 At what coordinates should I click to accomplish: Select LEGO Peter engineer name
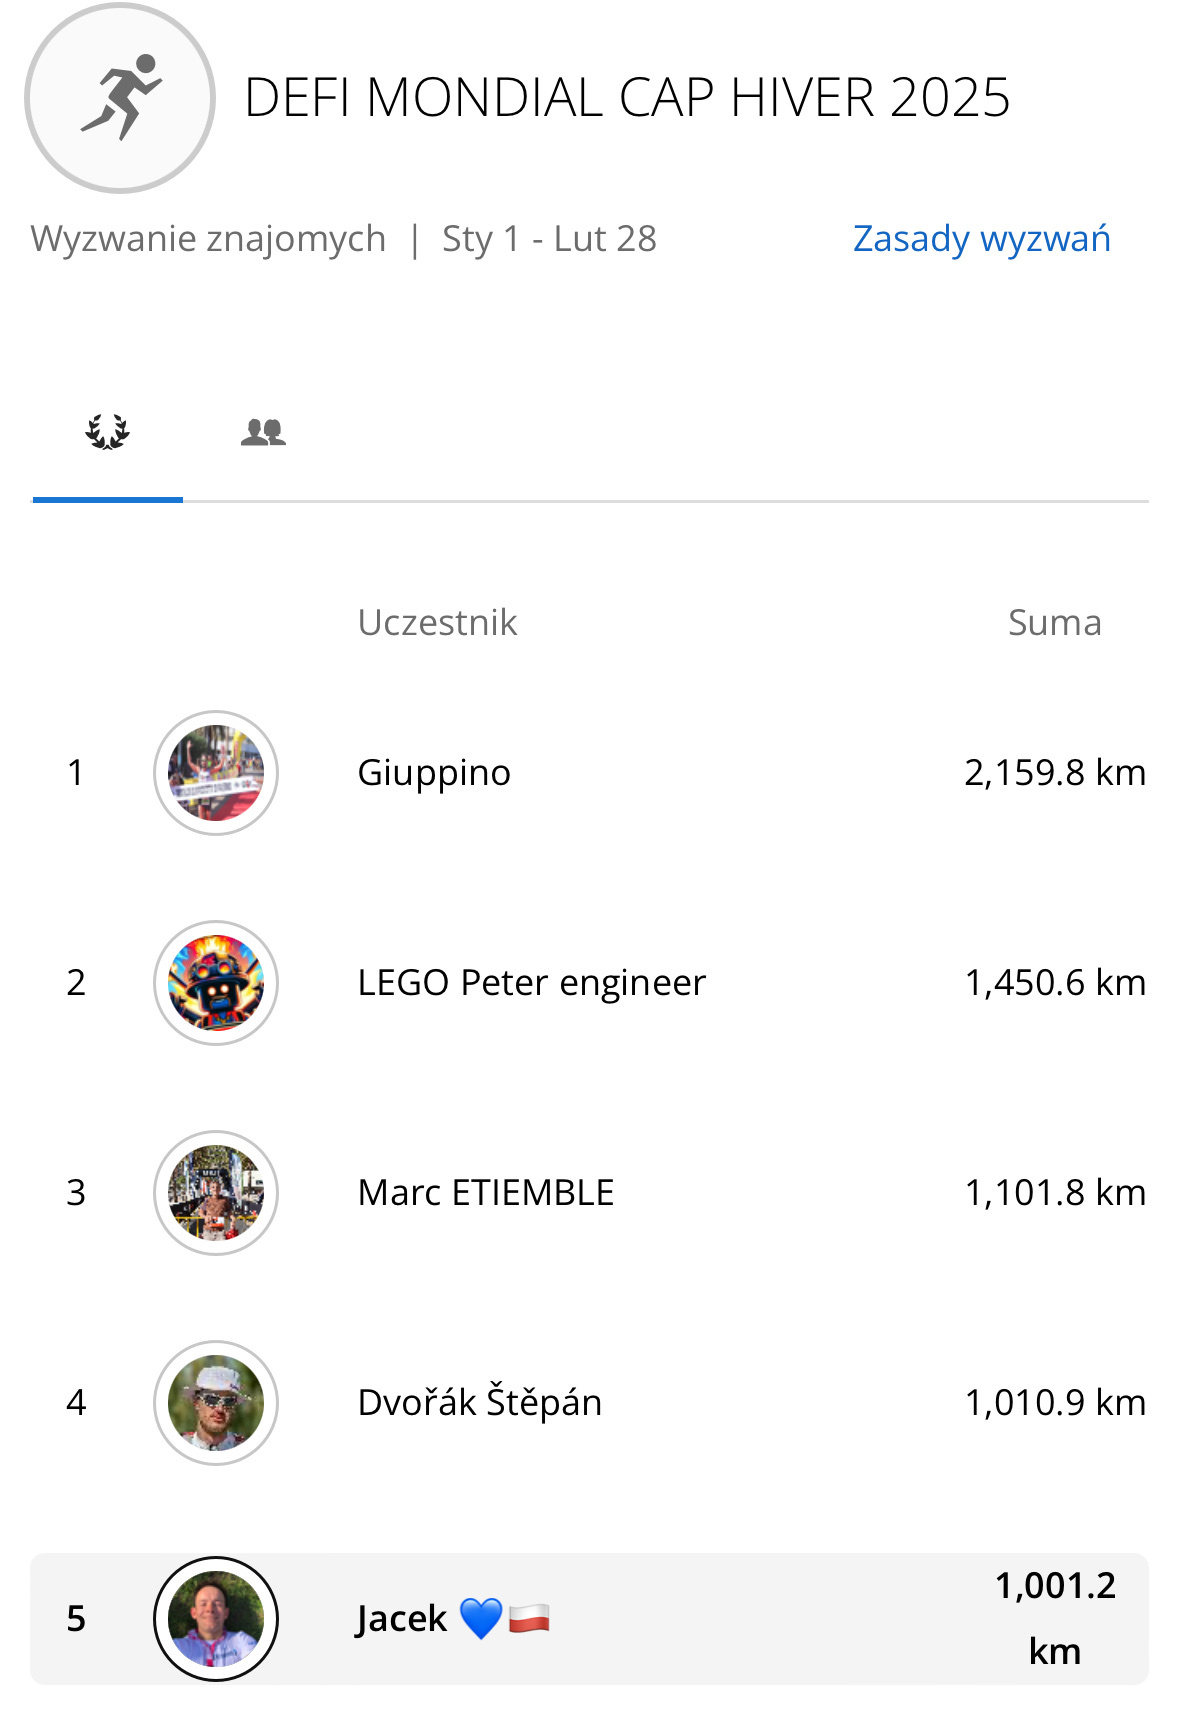531,983
